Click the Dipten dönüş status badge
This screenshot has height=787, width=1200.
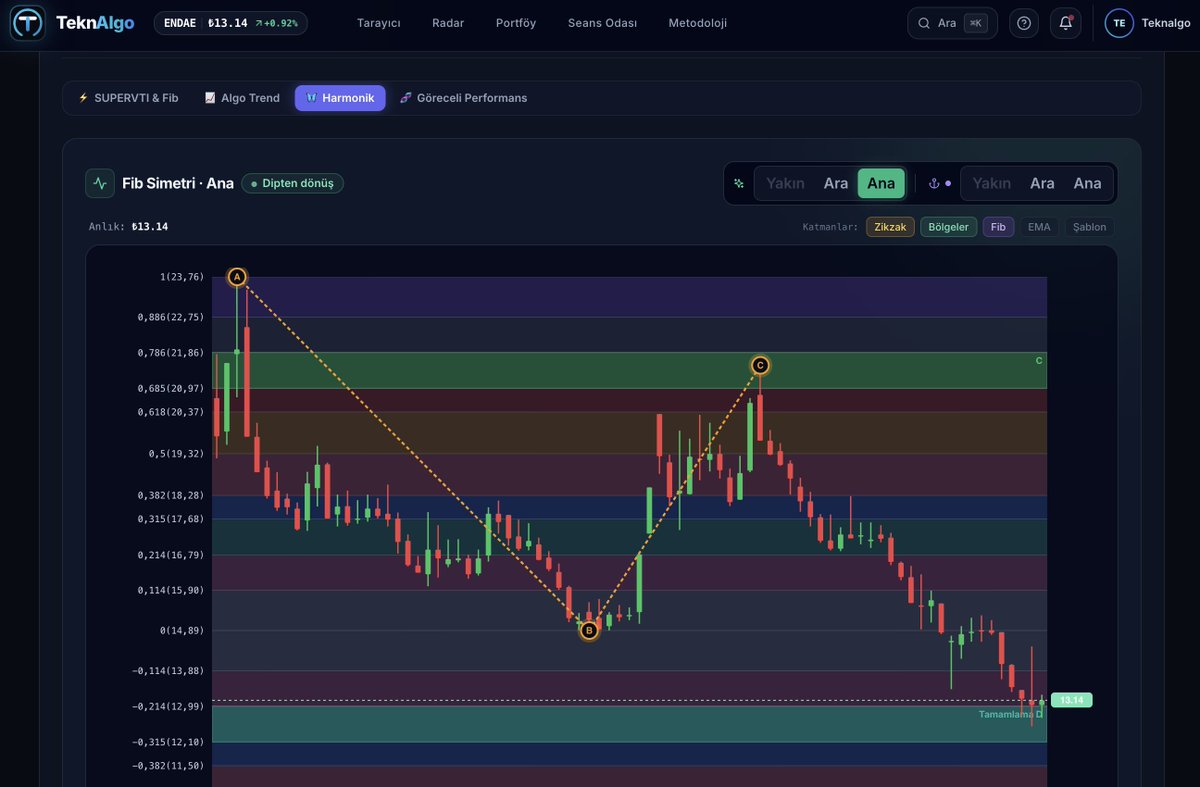[292, 184]
